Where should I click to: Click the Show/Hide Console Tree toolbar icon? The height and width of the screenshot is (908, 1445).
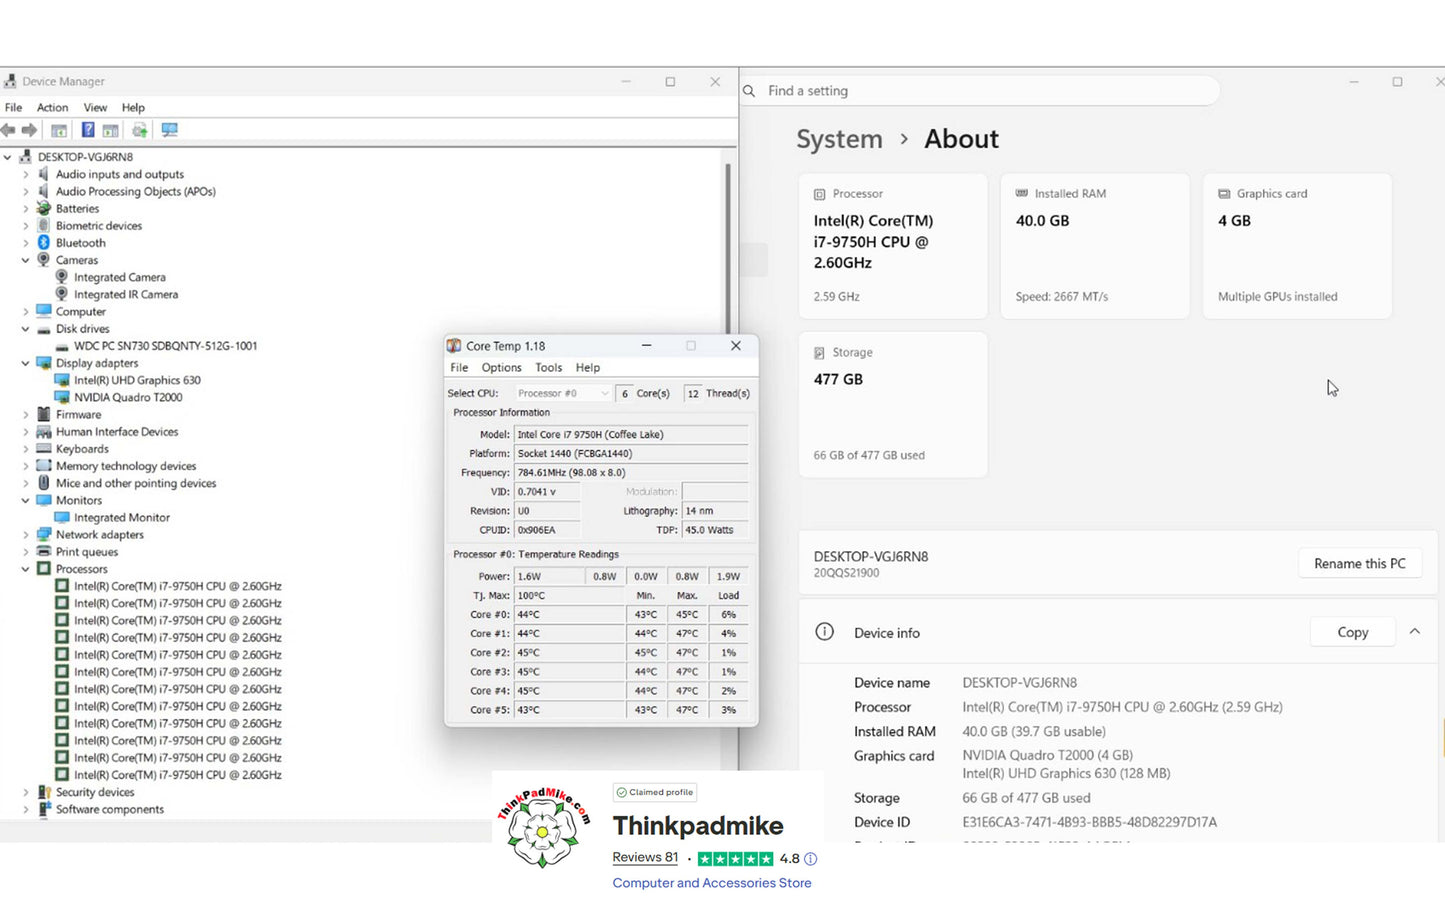[59, 130]
